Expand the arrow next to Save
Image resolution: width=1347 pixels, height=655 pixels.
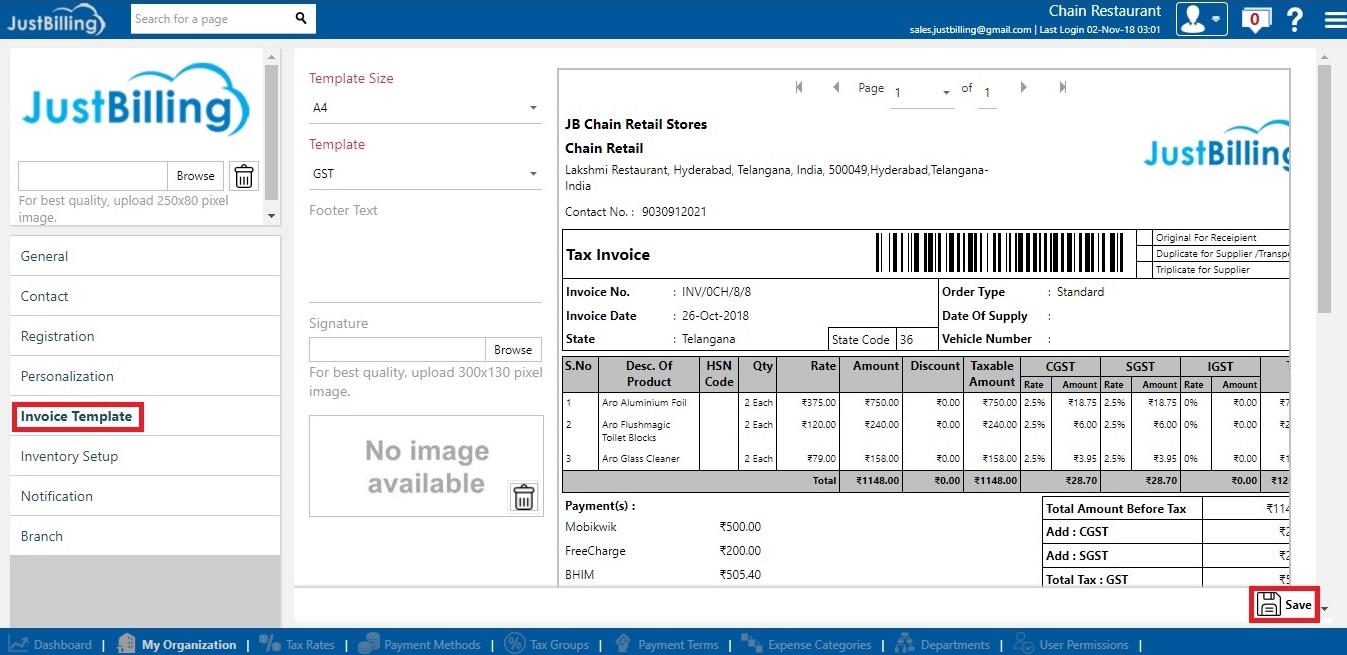coord(1325,608)
